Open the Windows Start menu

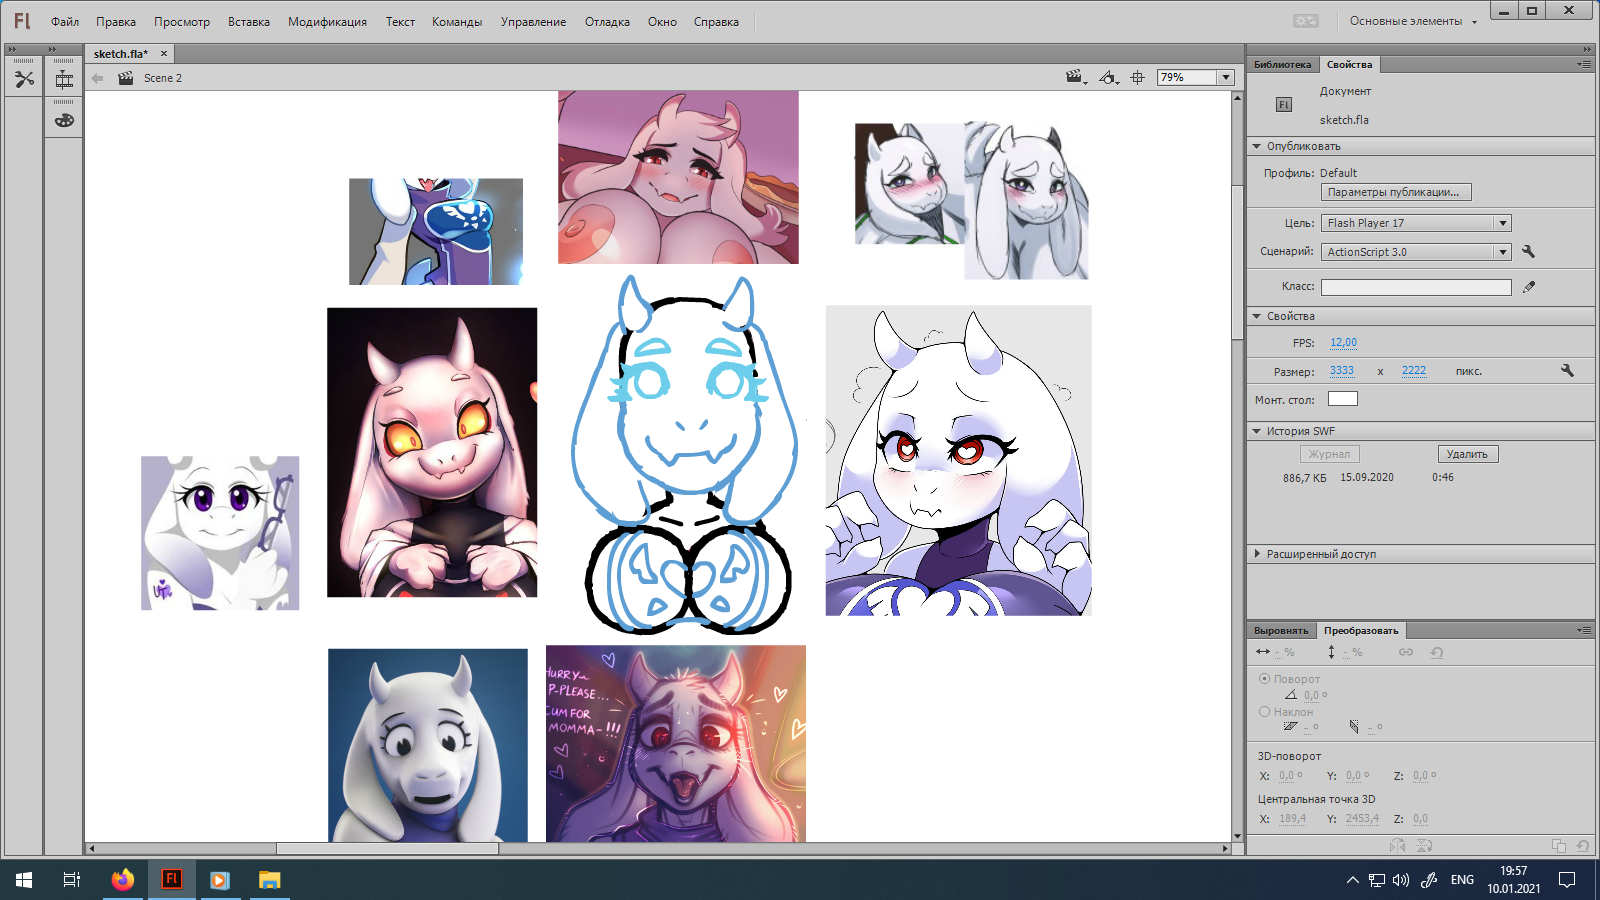(x=24, y=880)
